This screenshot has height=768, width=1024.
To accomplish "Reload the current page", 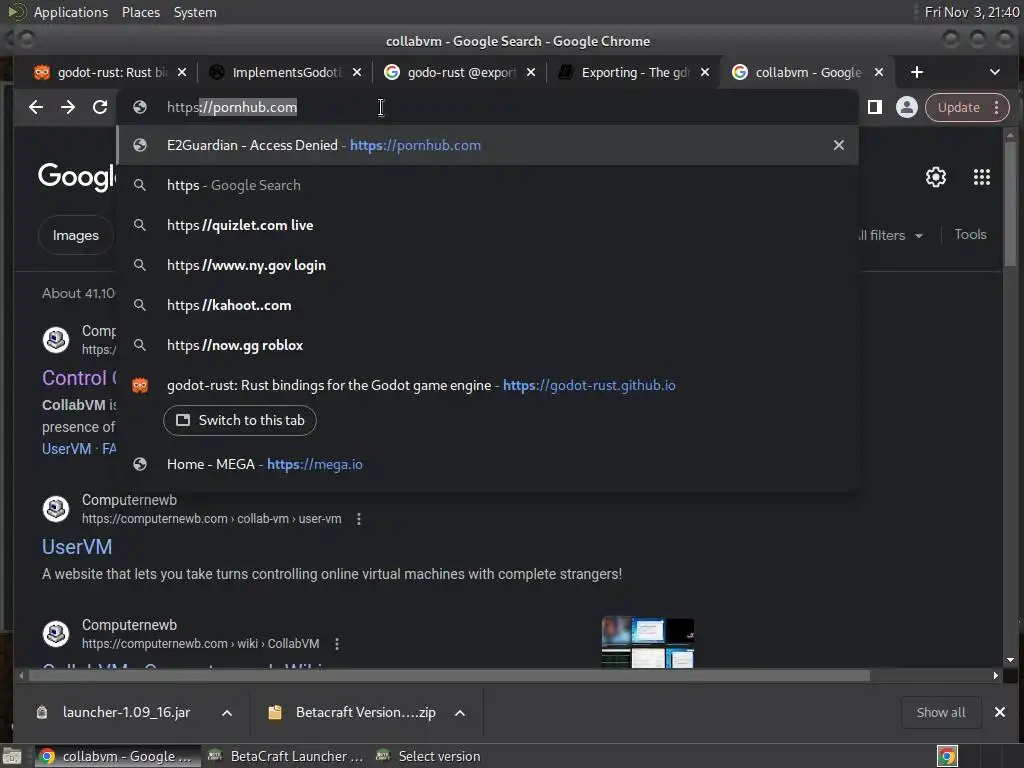I will 100,107.
